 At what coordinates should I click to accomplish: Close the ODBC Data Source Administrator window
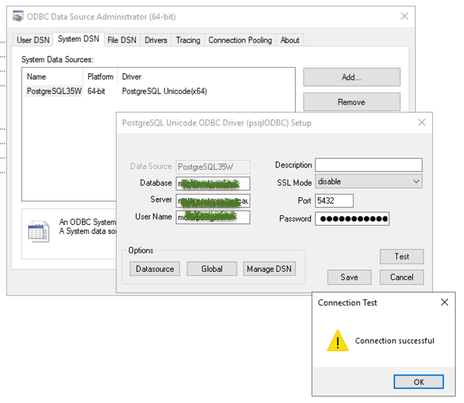[x=404, y=16]
